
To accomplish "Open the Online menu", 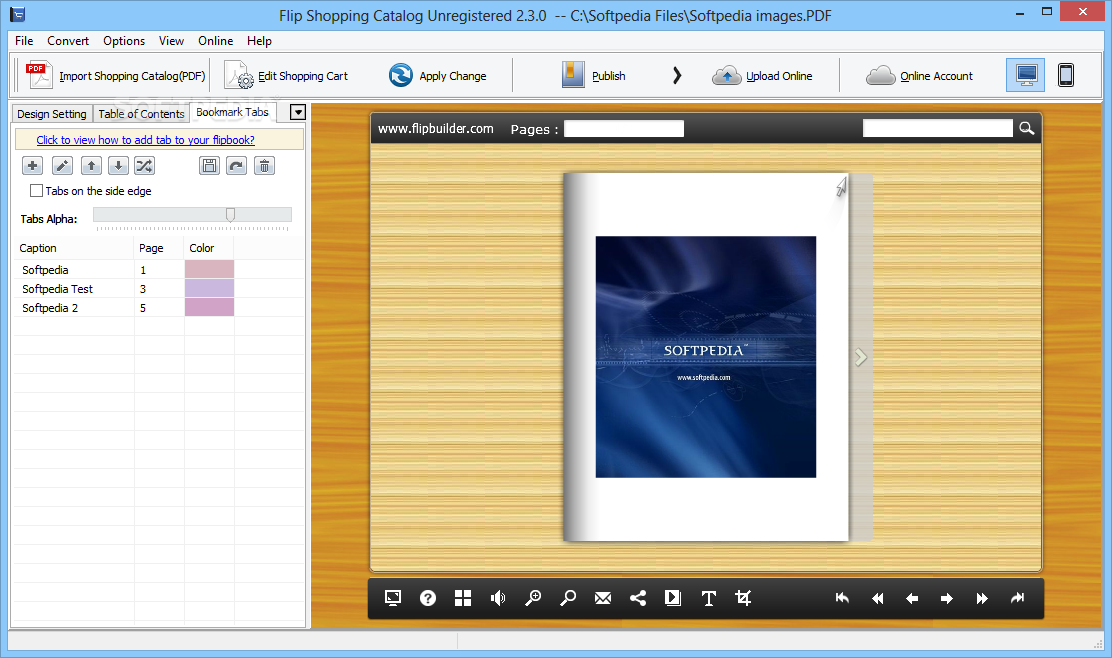I will (216, 41).
